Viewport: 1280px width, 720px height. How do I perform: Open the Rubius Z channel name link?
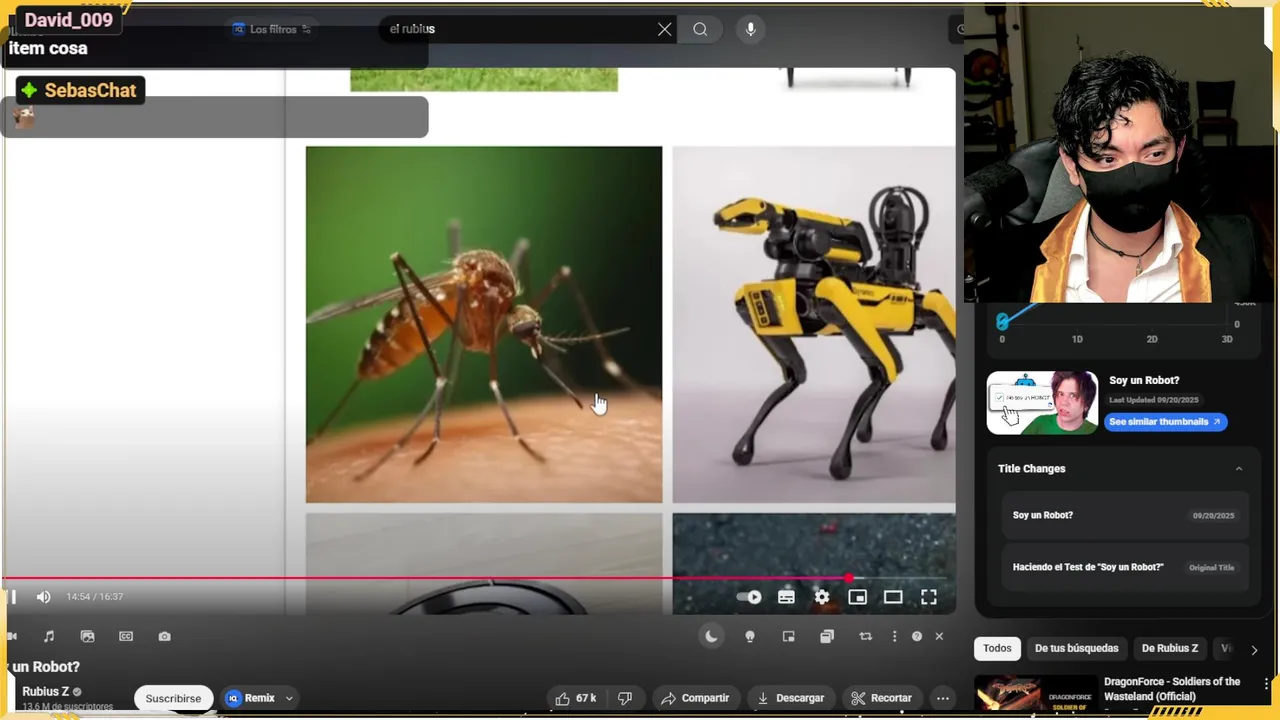pyautogui.click(x=46, y=692)
